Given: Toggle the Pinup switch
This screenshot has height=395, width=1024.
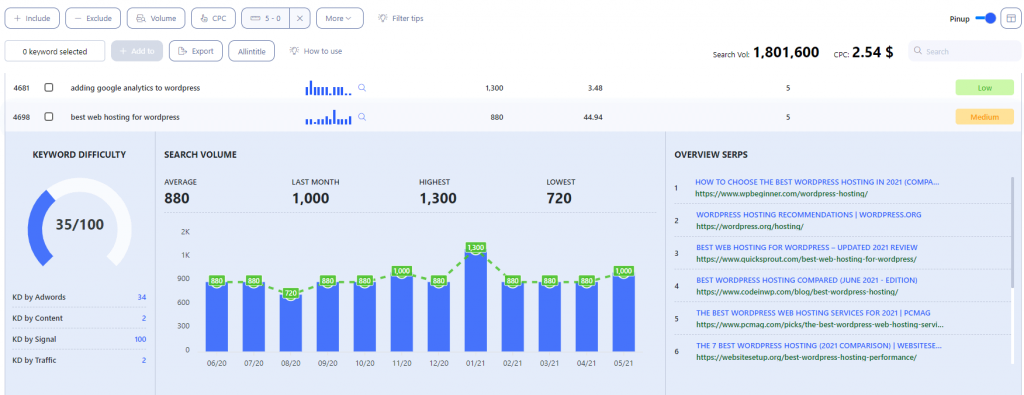Looking at the screenshot, I should 985,18.
